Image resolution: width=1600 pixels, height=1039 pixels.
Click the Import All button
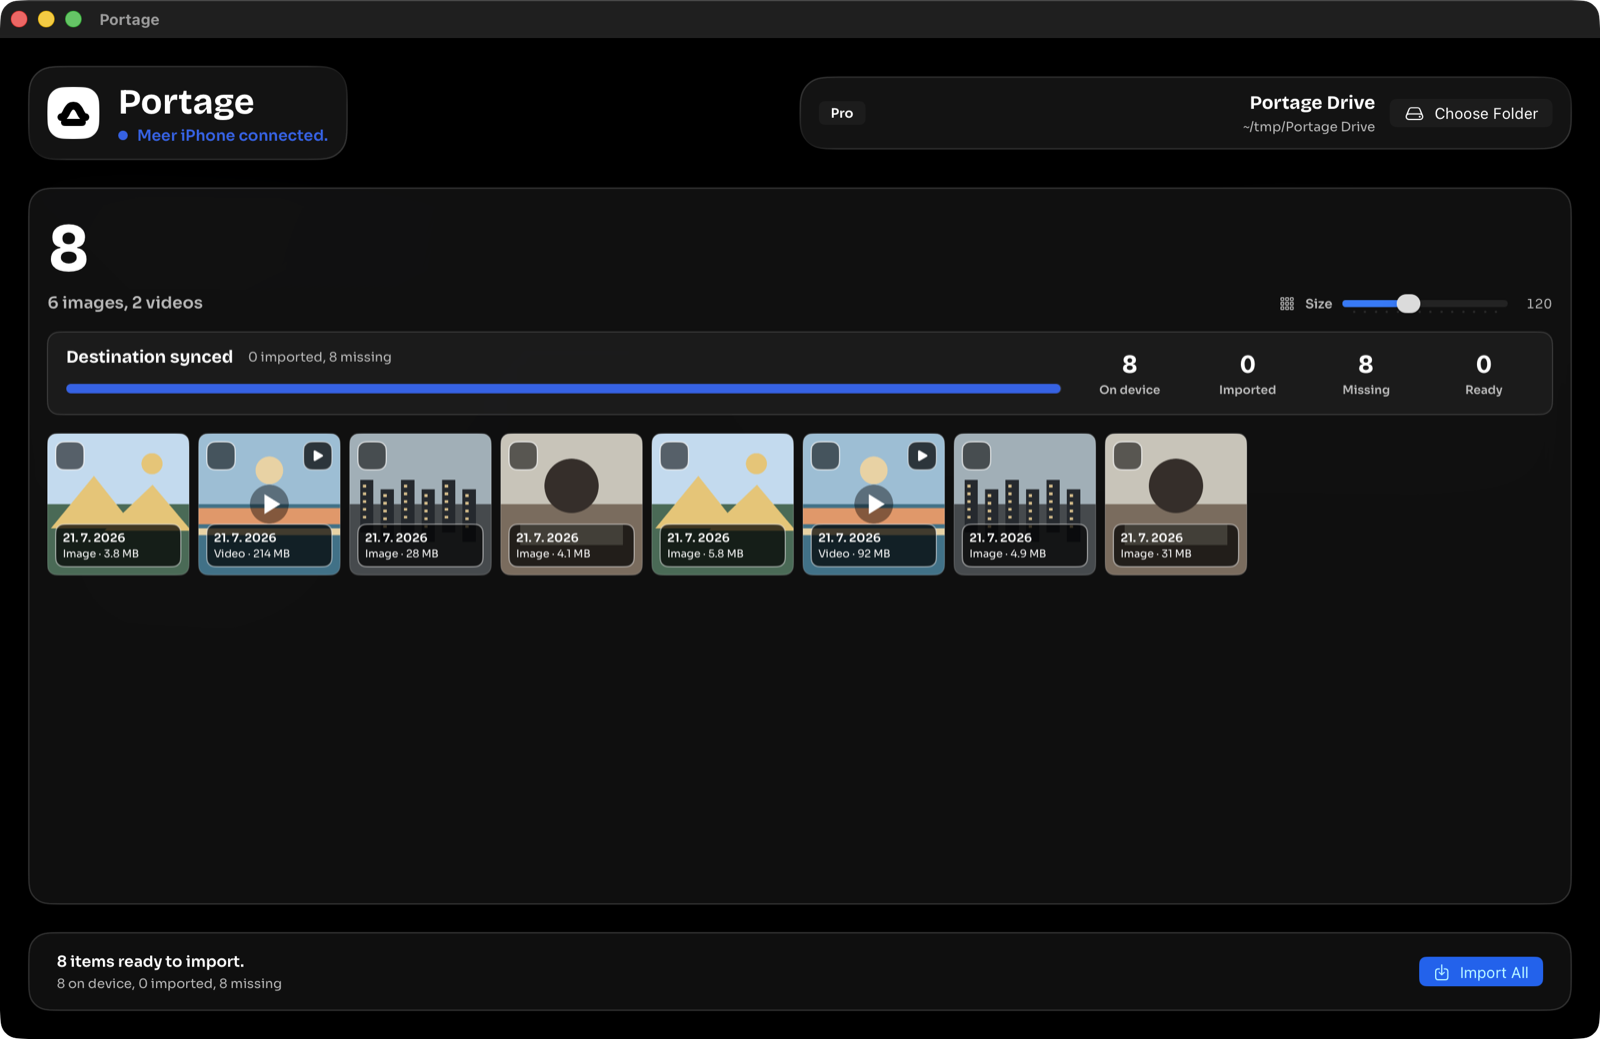coord(1481,972)
